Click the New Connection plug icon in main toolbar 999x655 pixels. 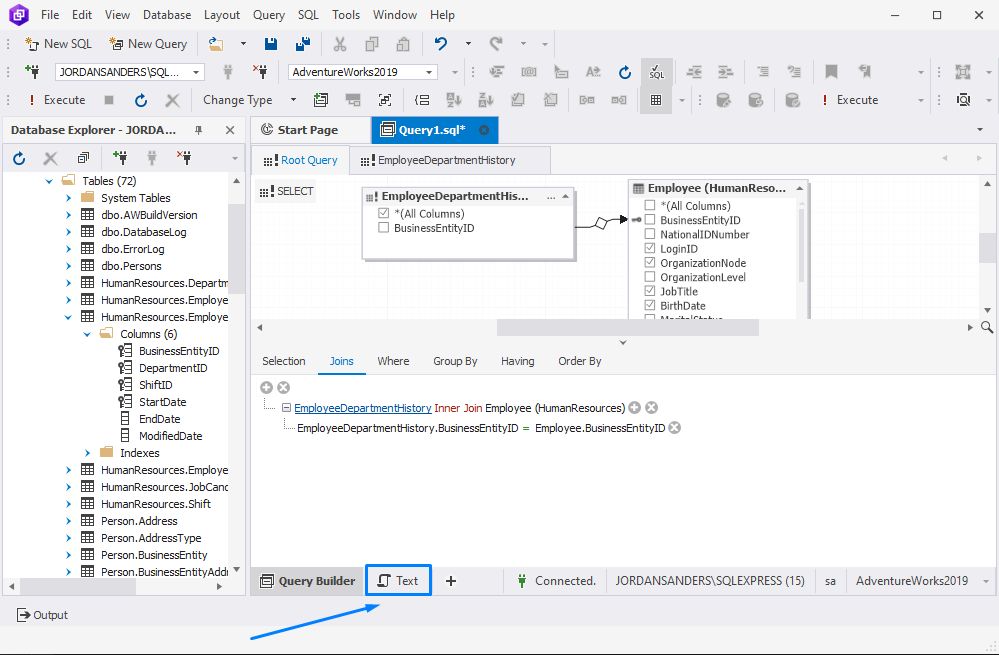pyautogui.click(x=32, y=72)
